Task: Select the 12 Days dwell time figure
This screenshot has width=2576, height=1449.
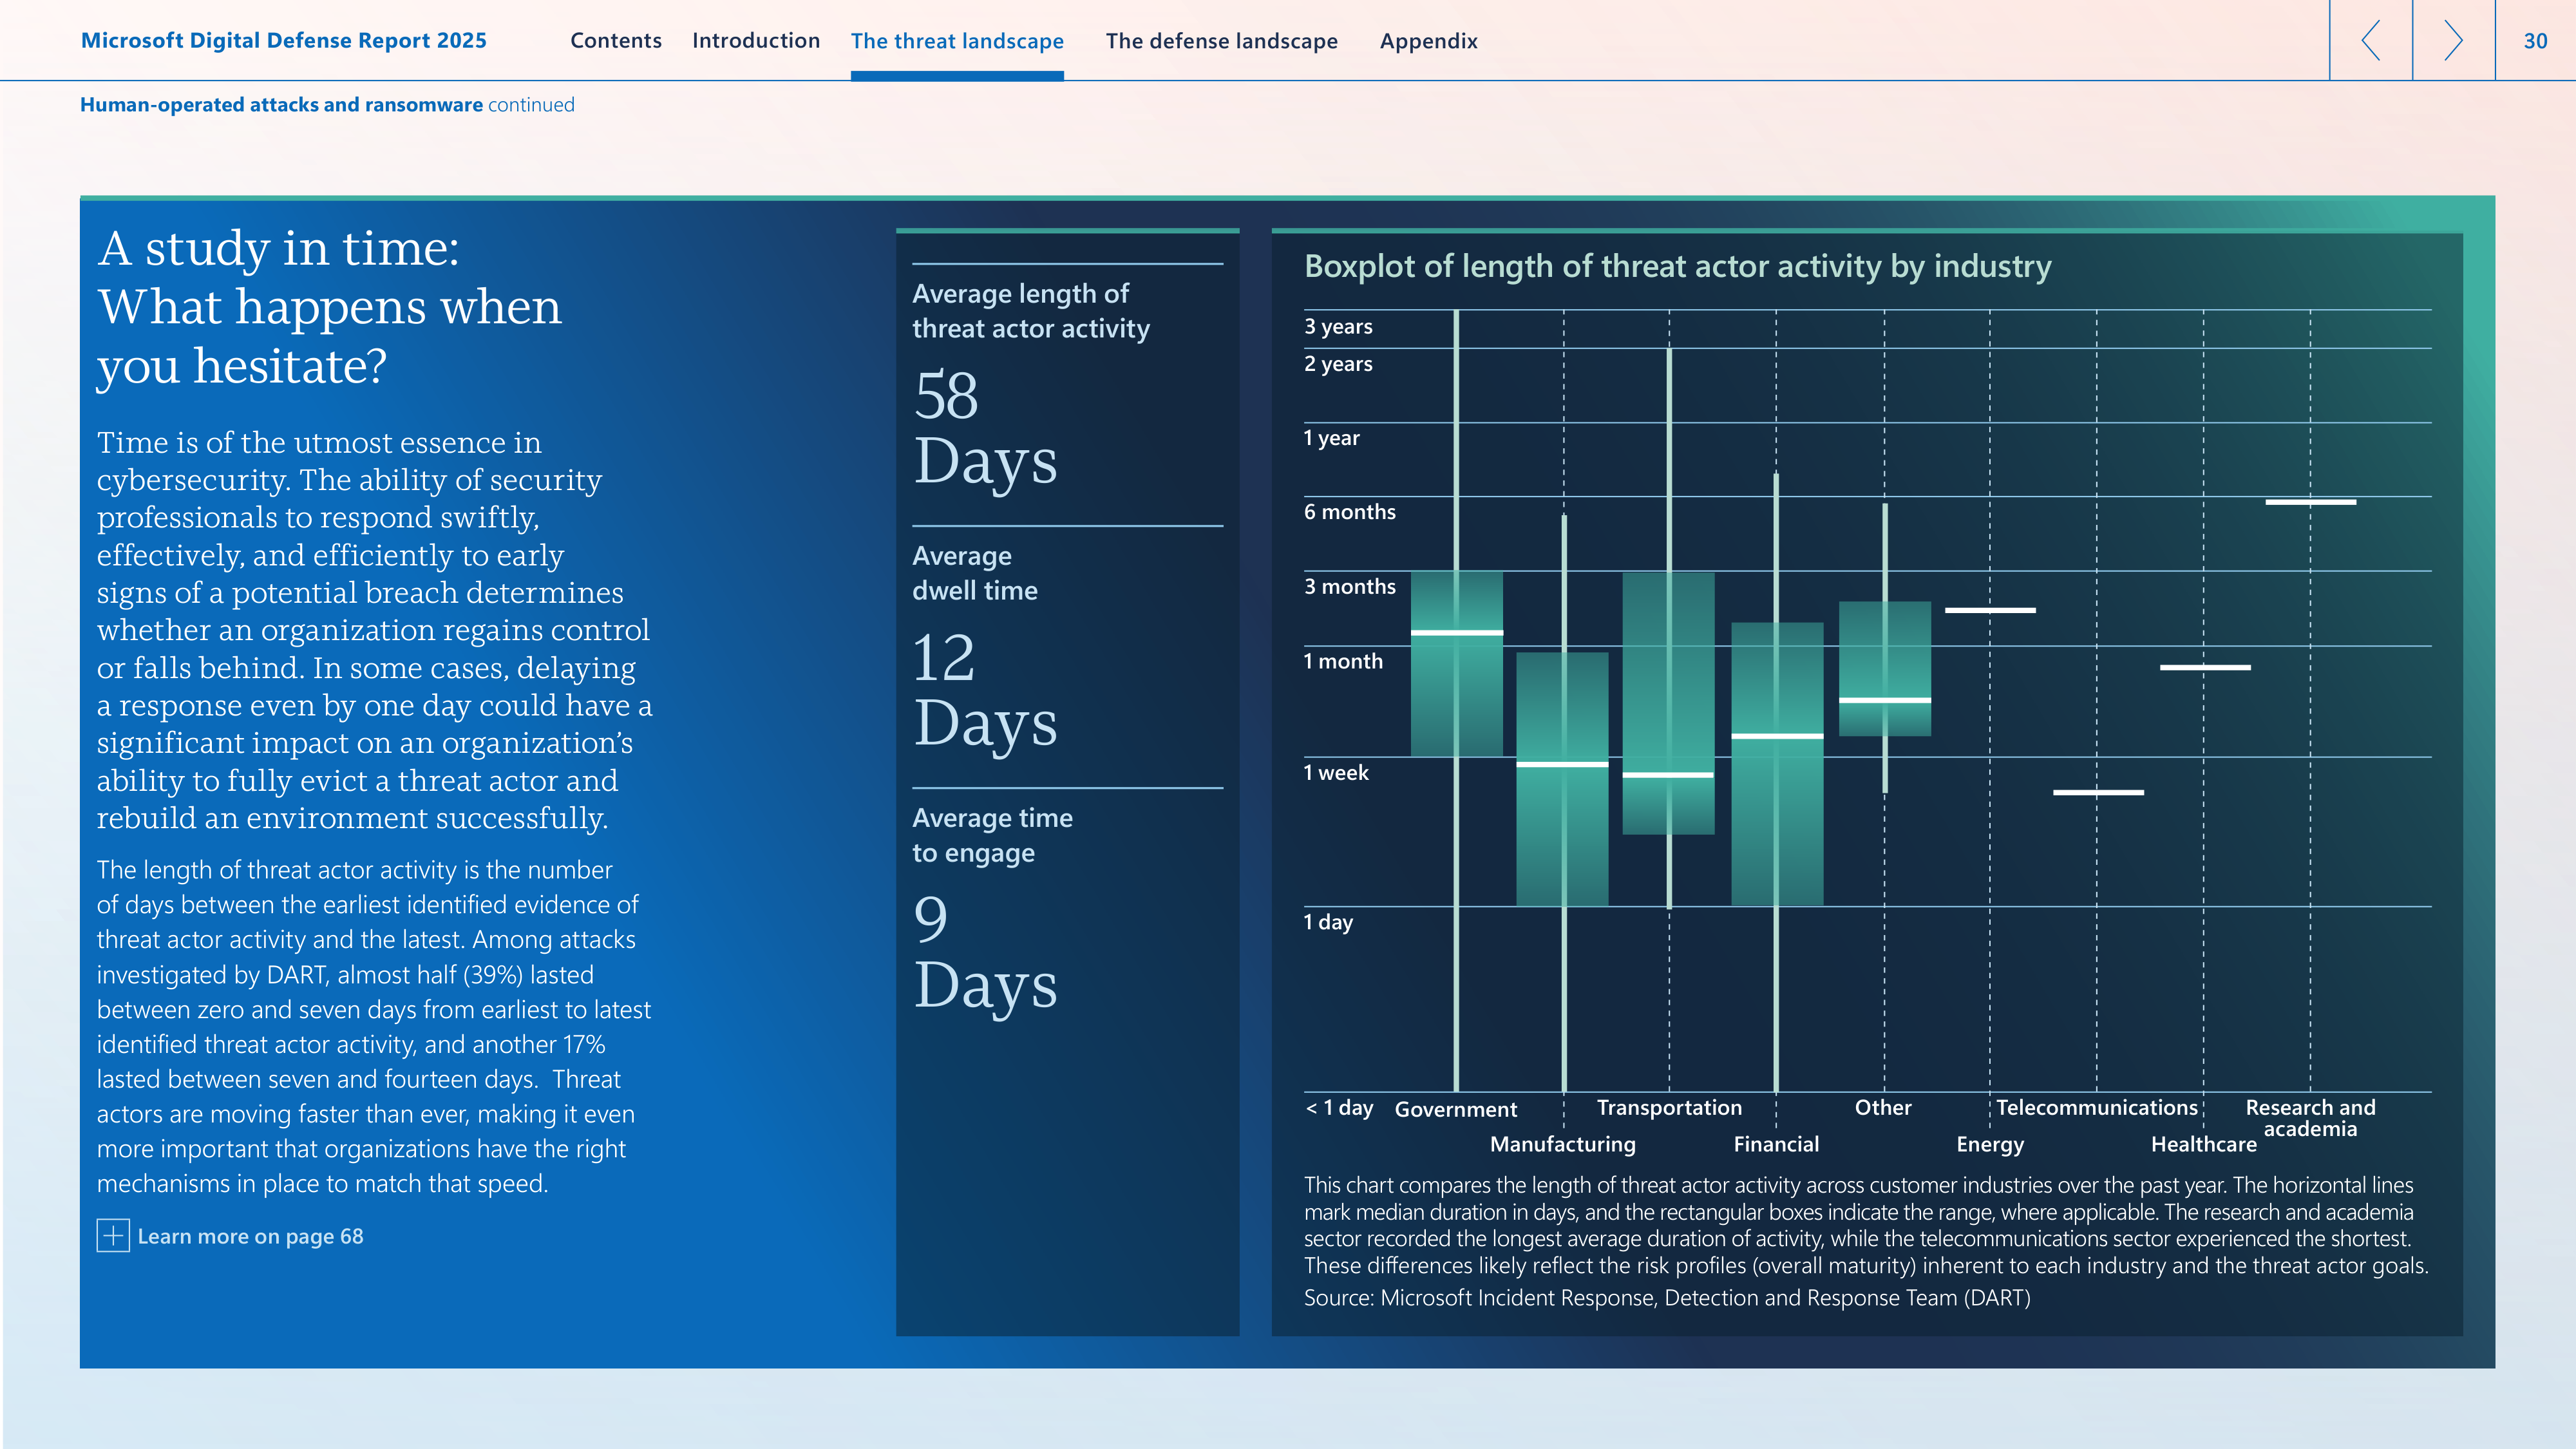Action: click(985, 690)
